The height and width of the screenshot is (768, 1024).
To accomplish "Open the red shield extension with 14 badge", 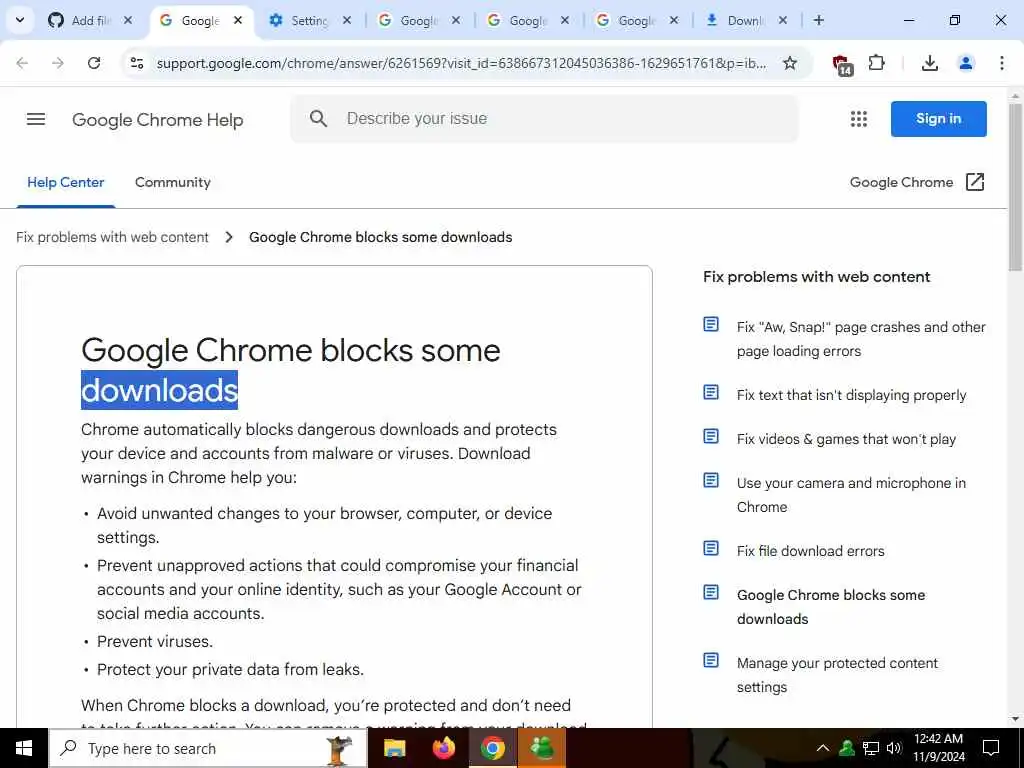I will pos(842,64).
